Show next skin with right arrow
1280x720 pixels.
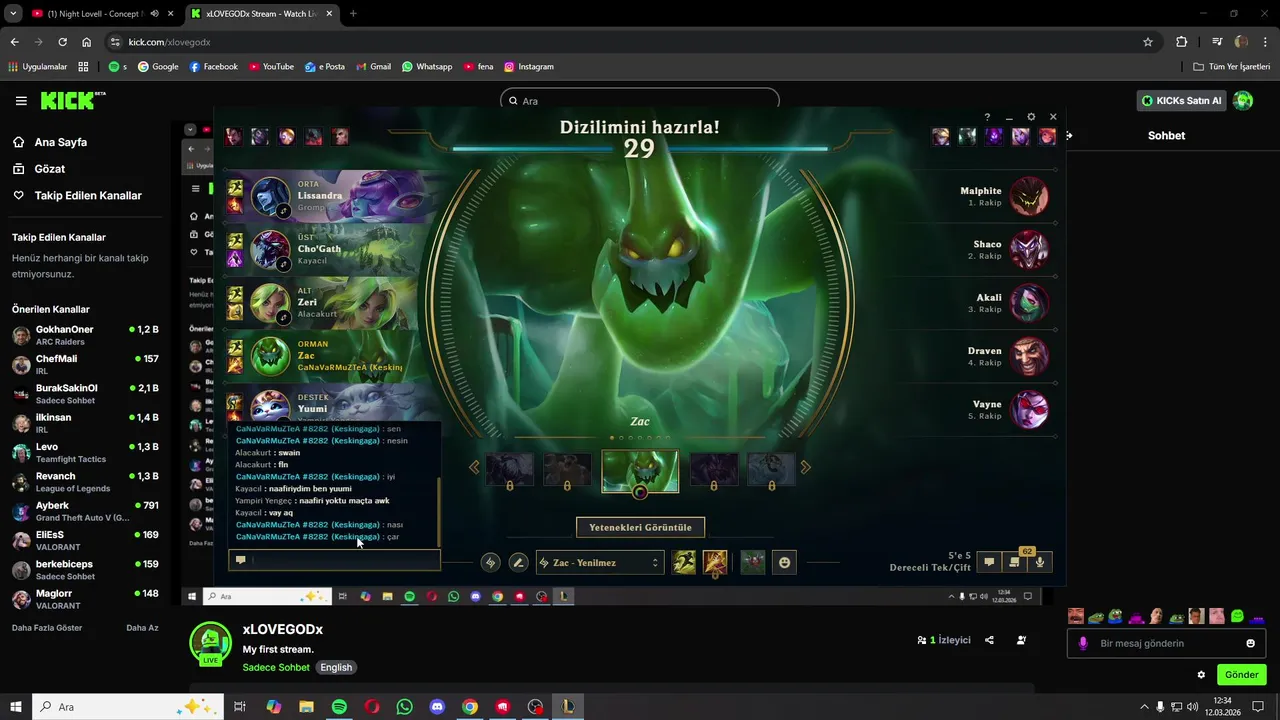click(805, 467)
